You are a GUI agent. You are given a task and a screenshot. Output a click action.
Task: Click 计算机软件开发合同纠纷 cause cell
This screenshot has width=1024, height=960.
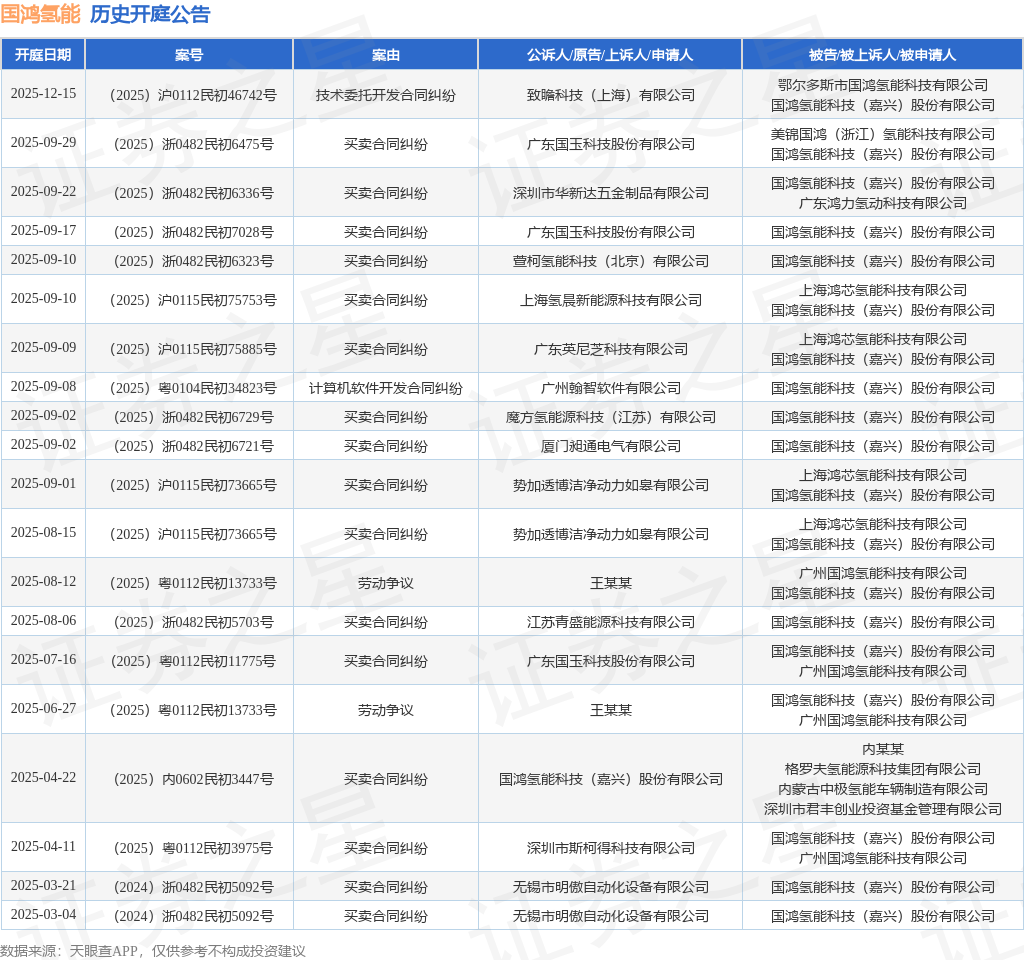coord(385,389)
